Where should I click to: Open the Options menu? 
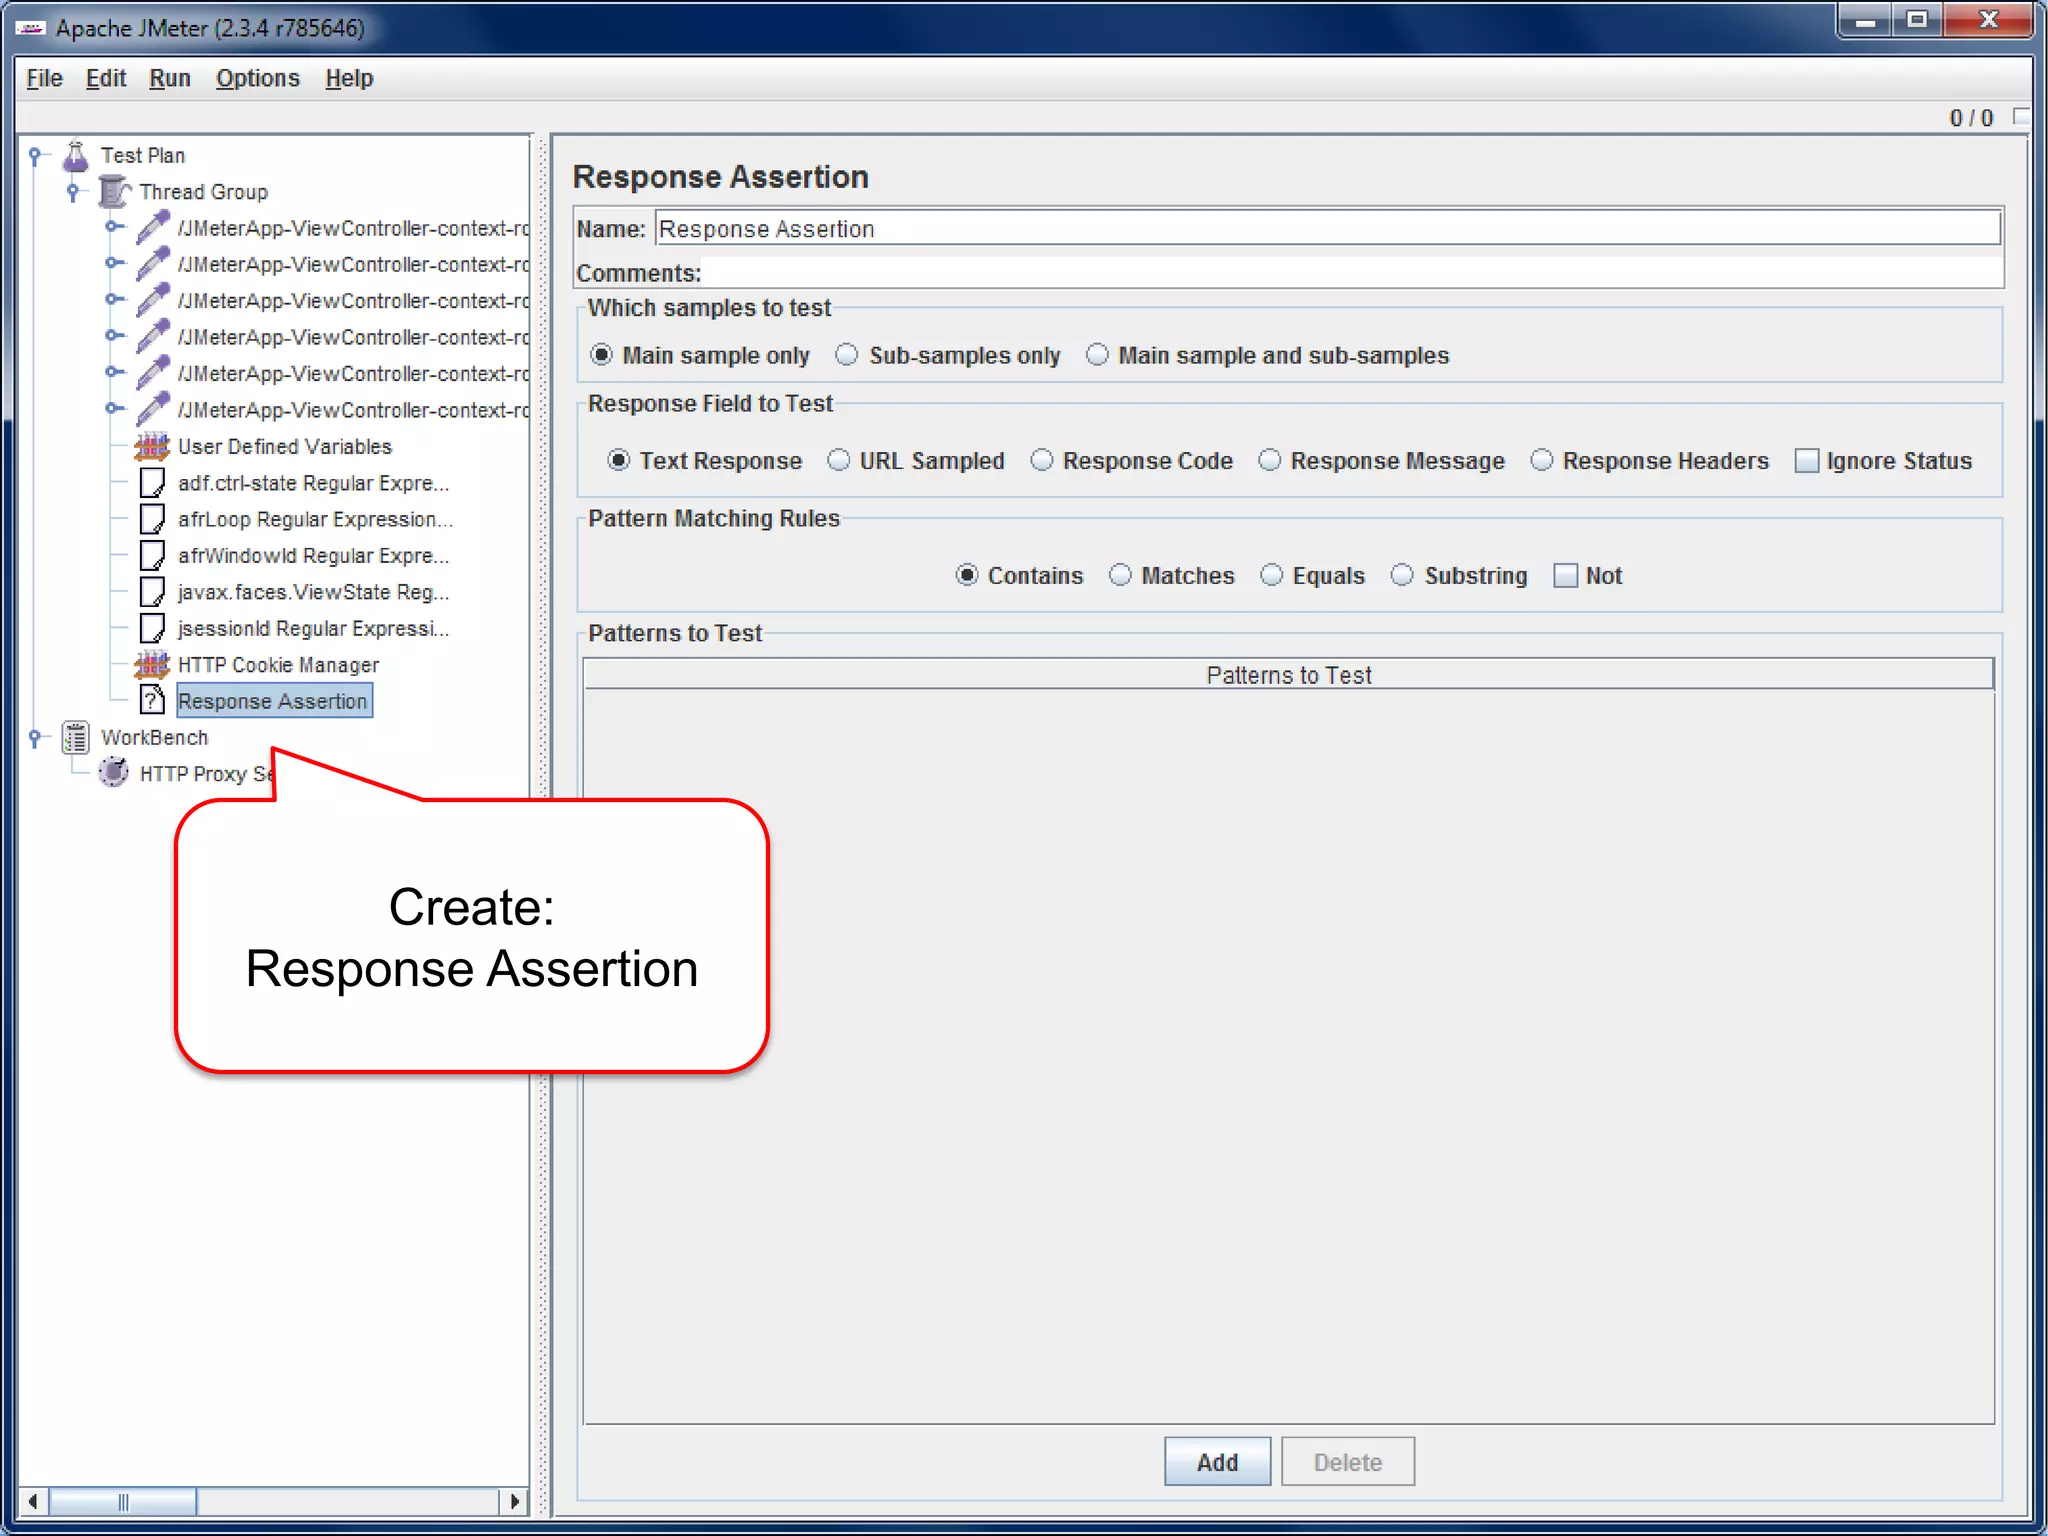click(258, 78)
